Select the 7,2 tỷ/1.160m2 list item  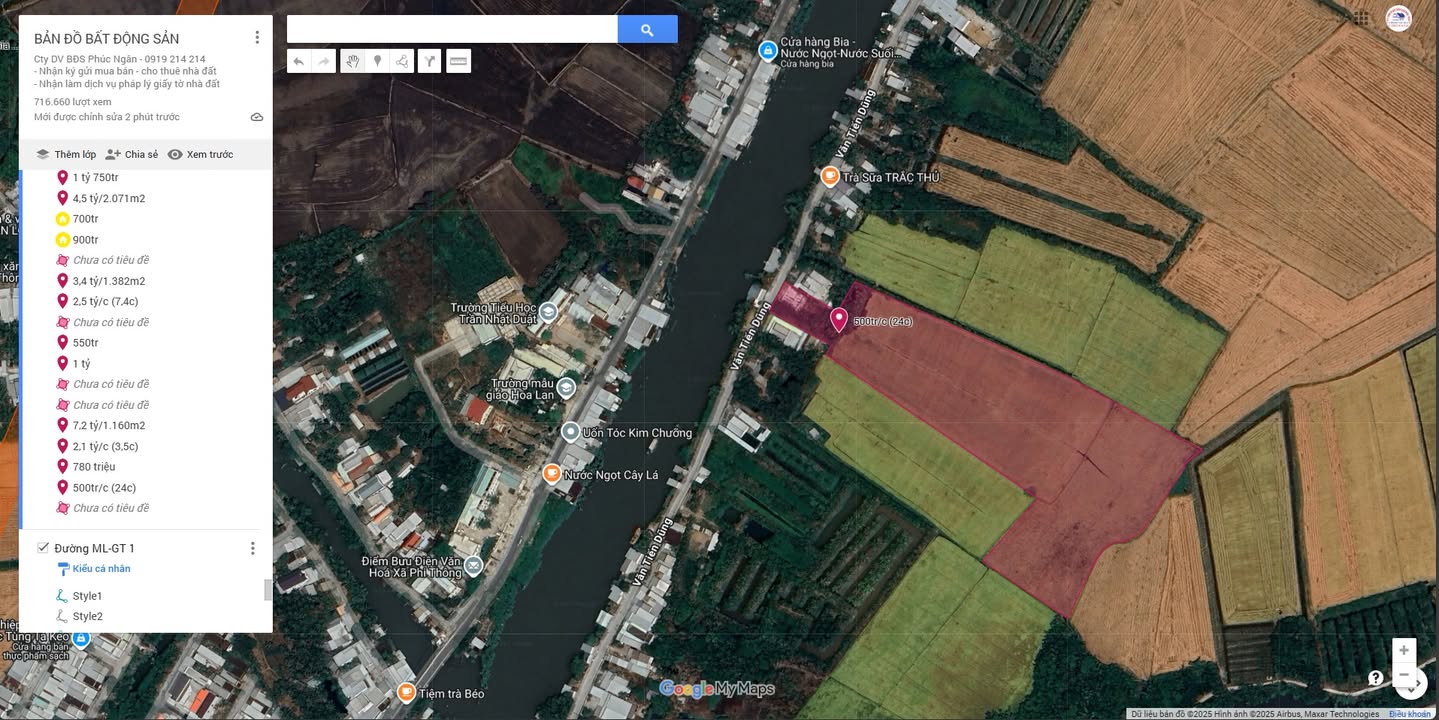click(x=108, y=426)
